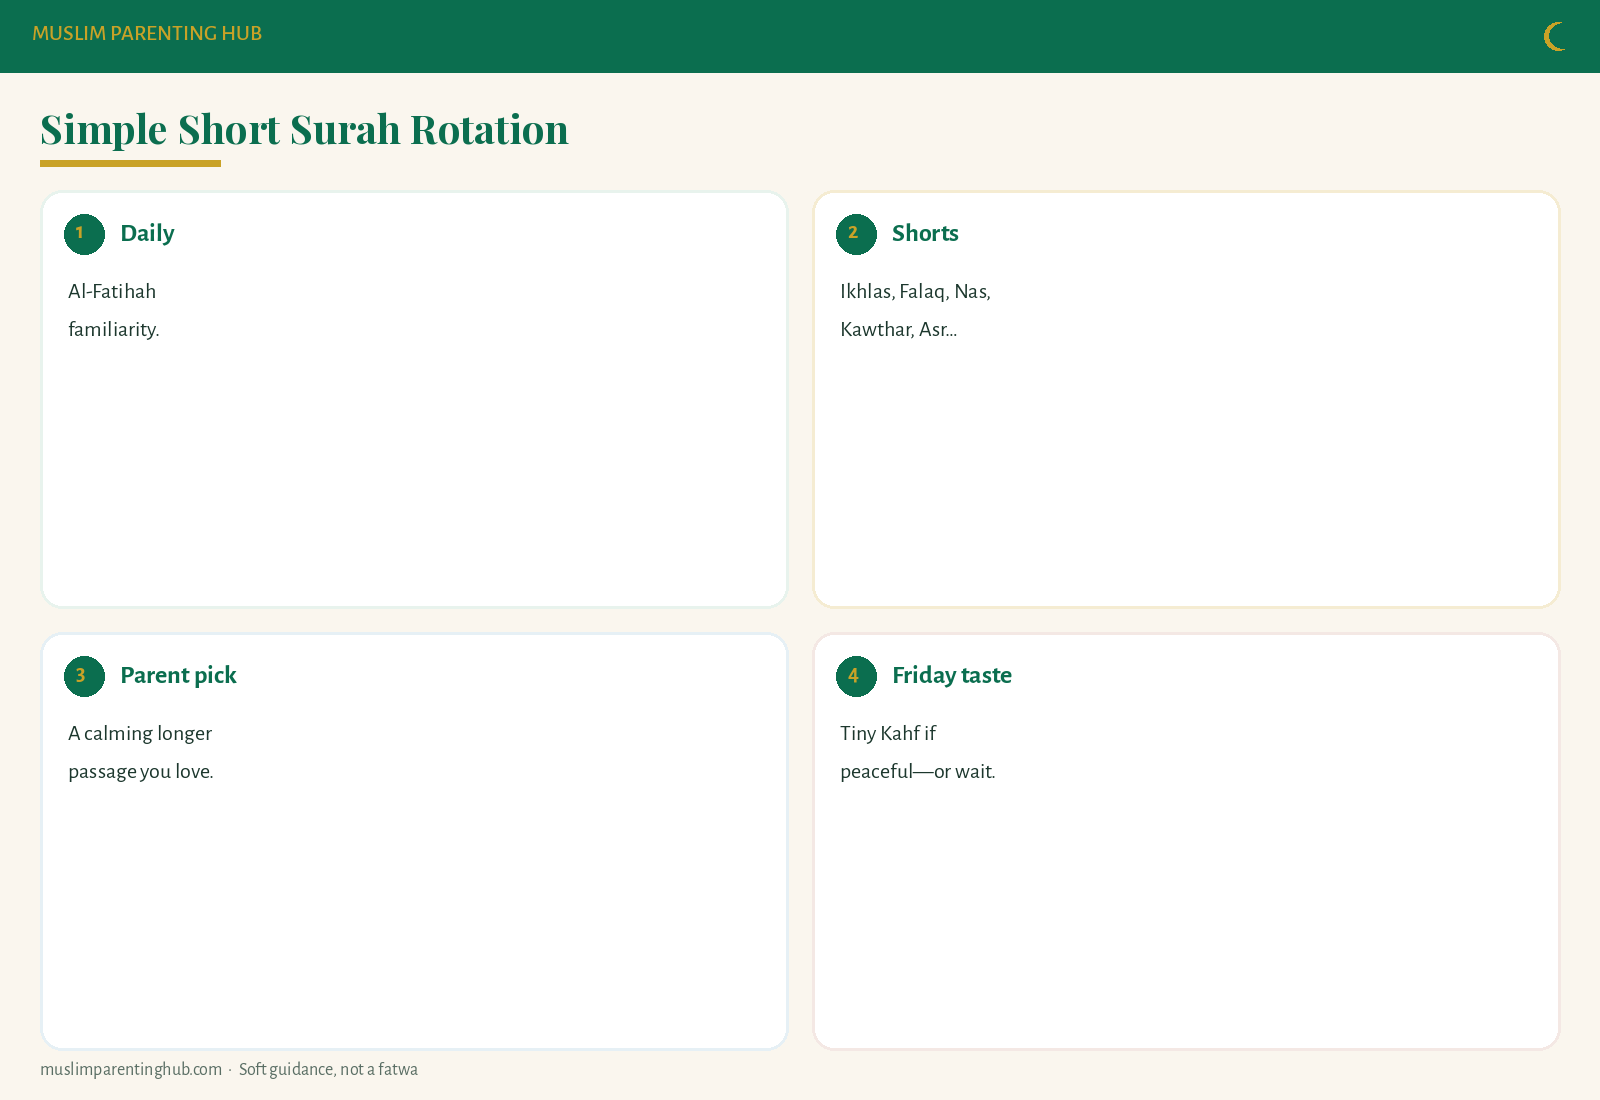
Task: Click the number 4 badge beside Friday taste
Action: 856,676
